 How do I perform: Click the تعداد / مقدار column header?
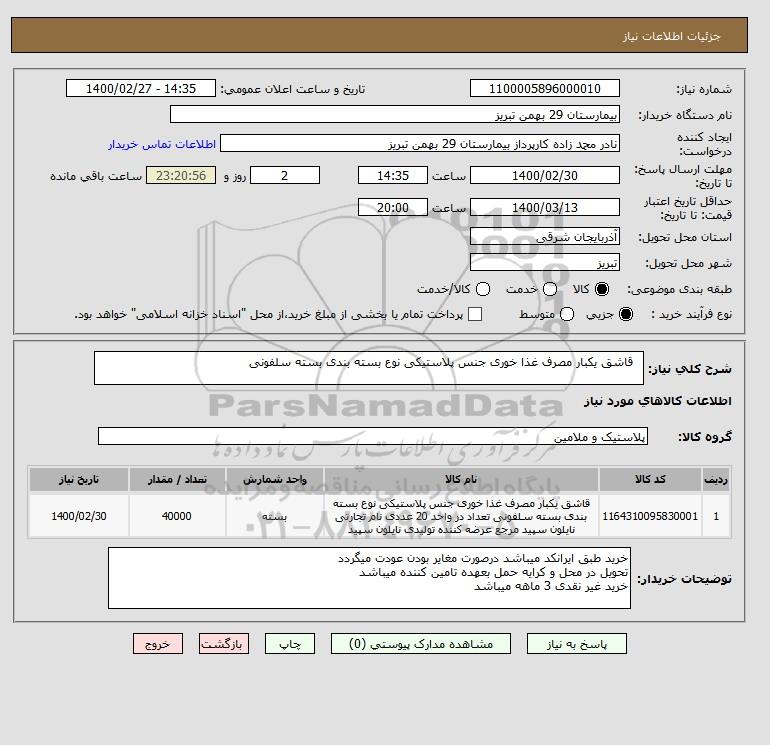(177, 479)
